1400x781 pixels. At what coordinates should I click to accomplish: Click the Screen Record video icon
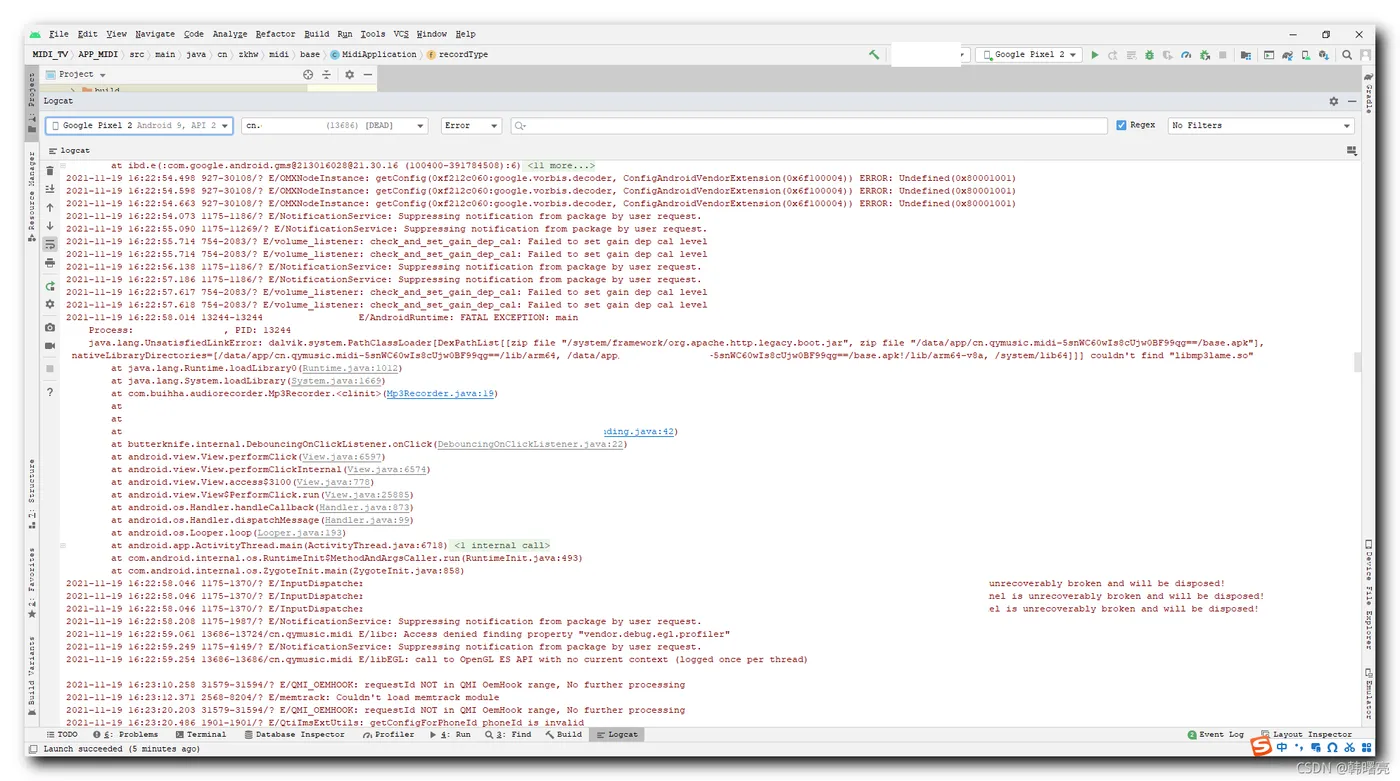[x=50, y=345]
